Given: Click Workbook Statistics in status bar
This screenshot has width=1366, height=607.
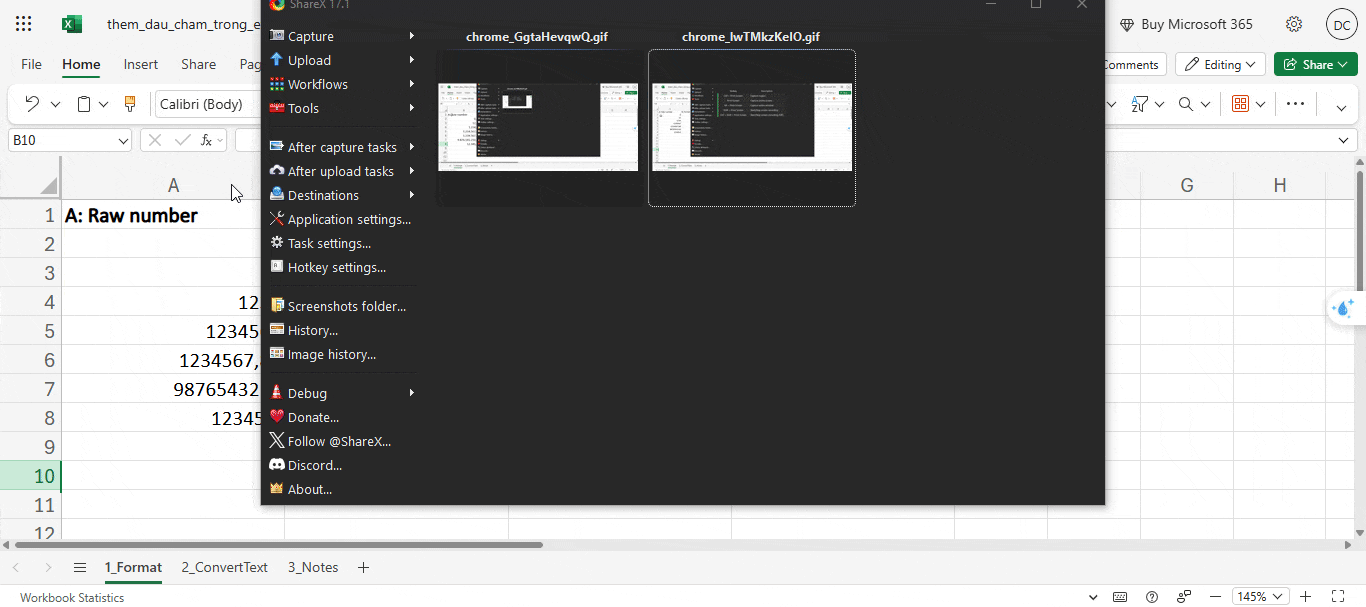Looking at the screenshot, I should pyautogui.click(x=72, y=597).
